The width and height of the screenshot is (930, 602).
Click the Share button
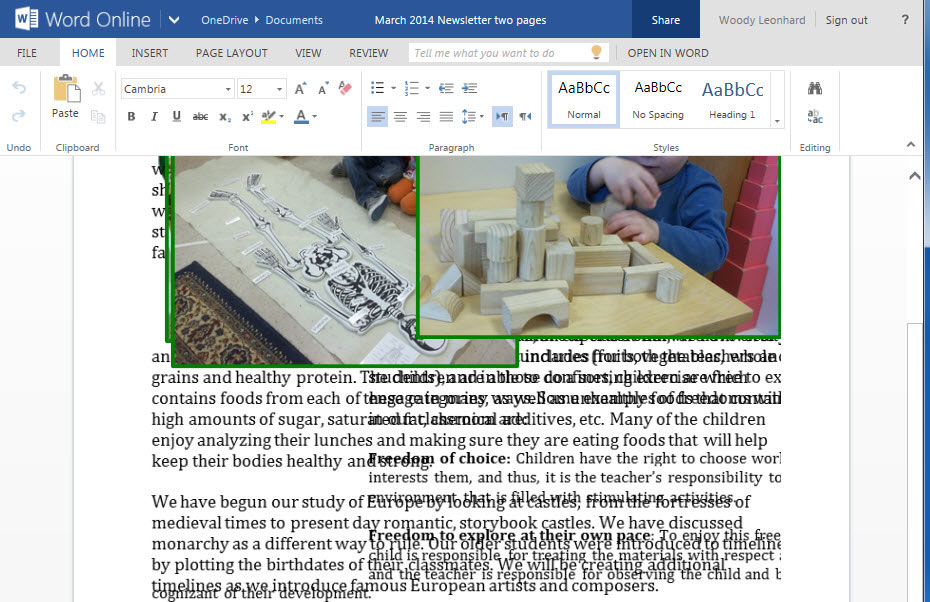[x=665, y=20]
